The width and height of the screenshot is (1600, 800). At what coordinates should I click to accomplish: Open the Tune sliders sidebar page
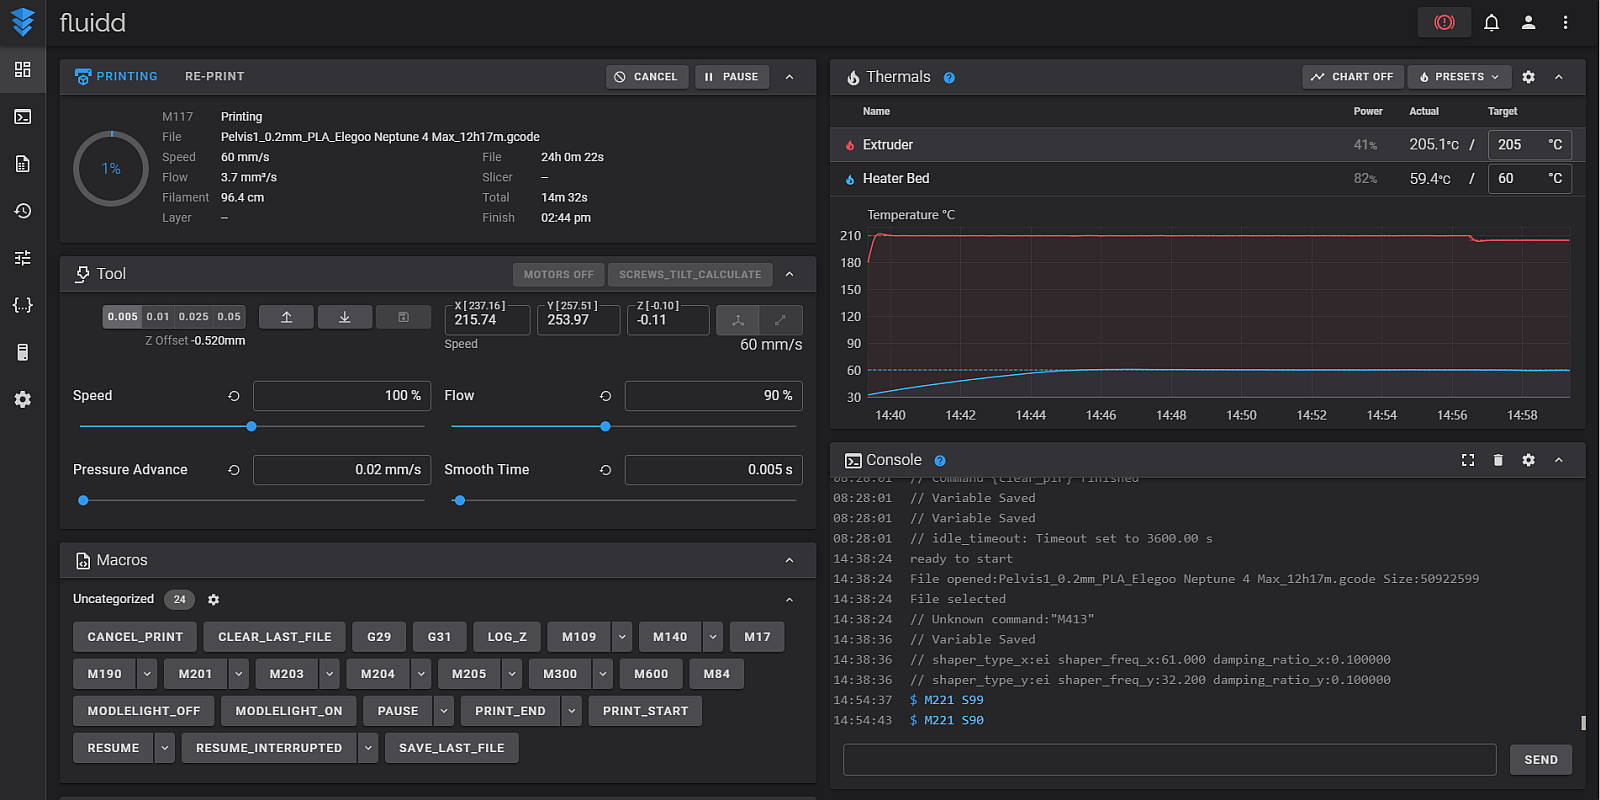(22, 258)
